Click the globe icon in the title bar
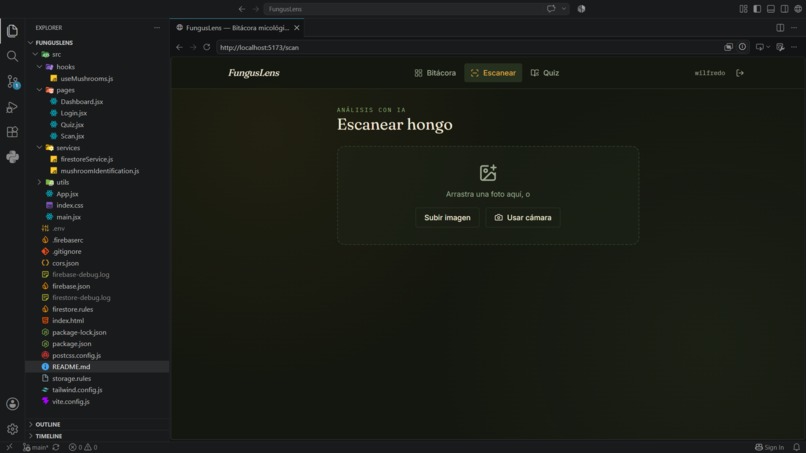The height and width of the screenshot is (453, 806). (798, 9)
